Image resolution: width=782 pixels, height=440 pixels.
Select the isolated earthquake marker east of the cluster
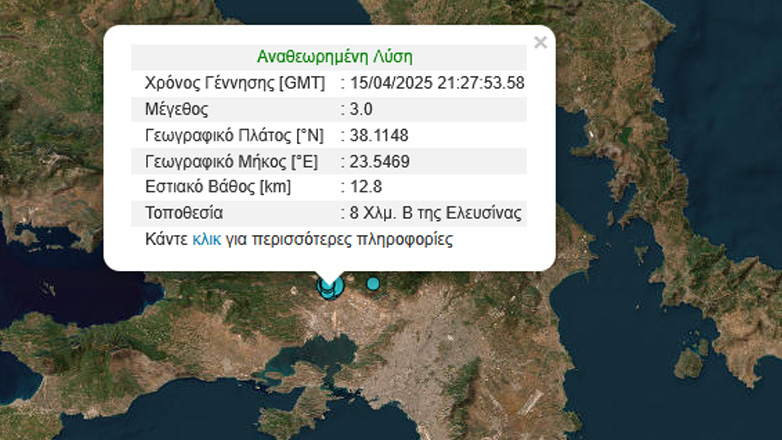point(373,284)
